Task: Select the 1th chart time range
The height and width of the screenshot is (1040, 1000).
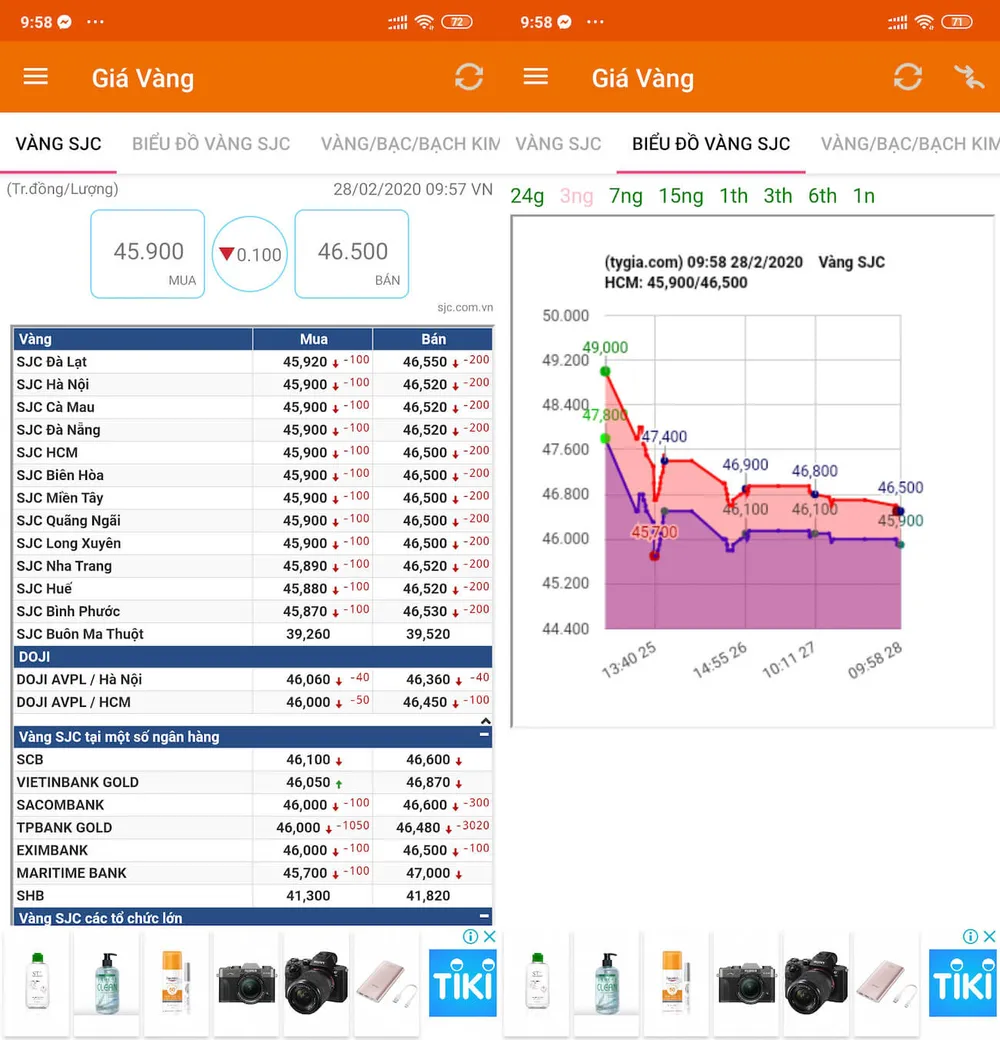Action: [733, 196]
